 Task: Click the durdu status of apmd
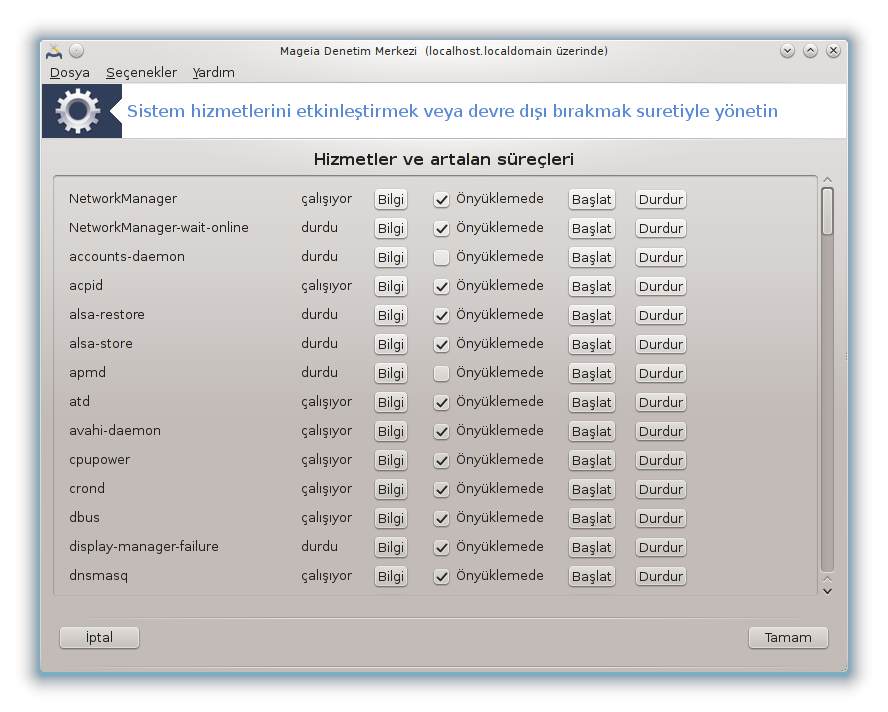coord(319,373)
